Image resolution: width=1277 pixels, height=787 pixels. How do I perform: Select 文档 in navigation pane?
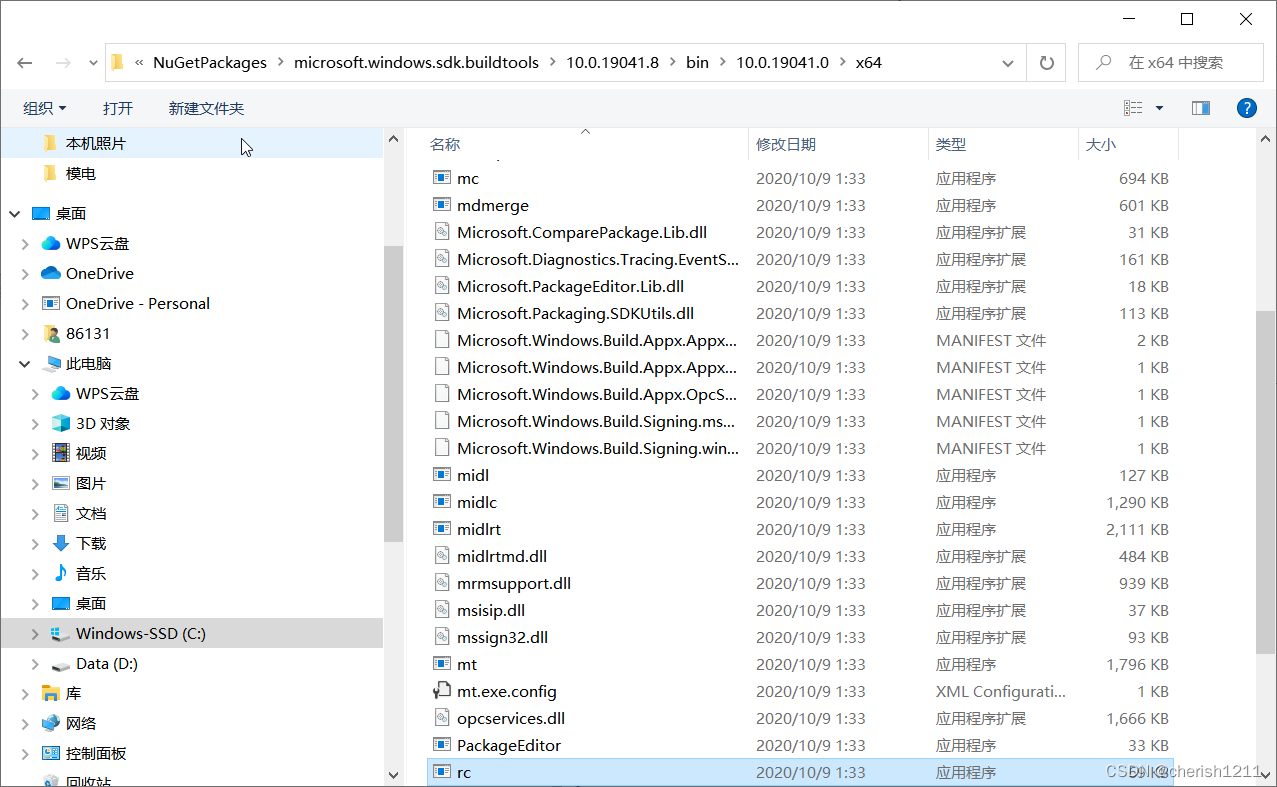(91, 513)
